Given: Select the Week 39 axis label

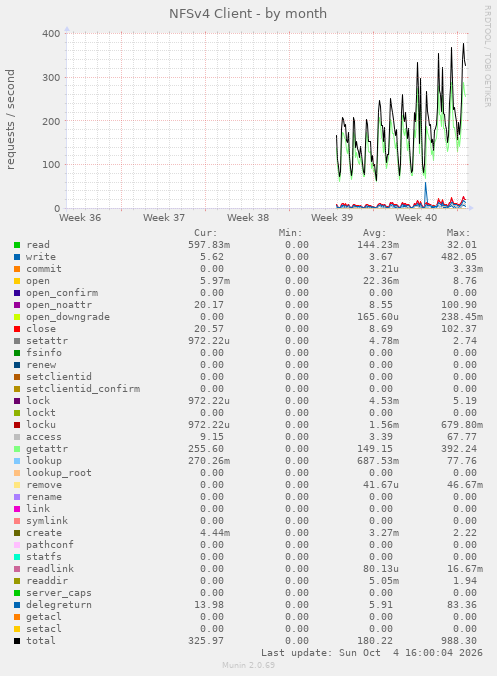Looking at the screenshot, I should coord(332,218).
